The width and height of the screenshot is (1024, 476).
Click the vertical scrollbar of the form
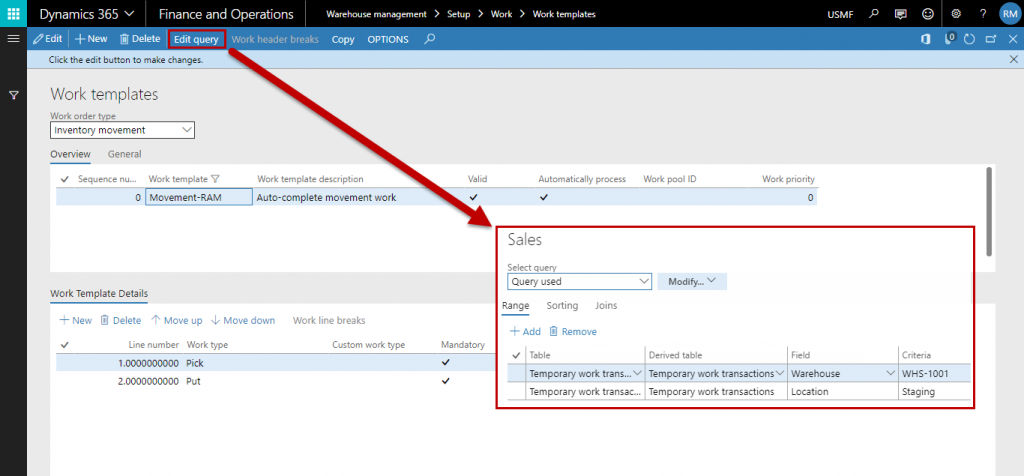point(989,211)
